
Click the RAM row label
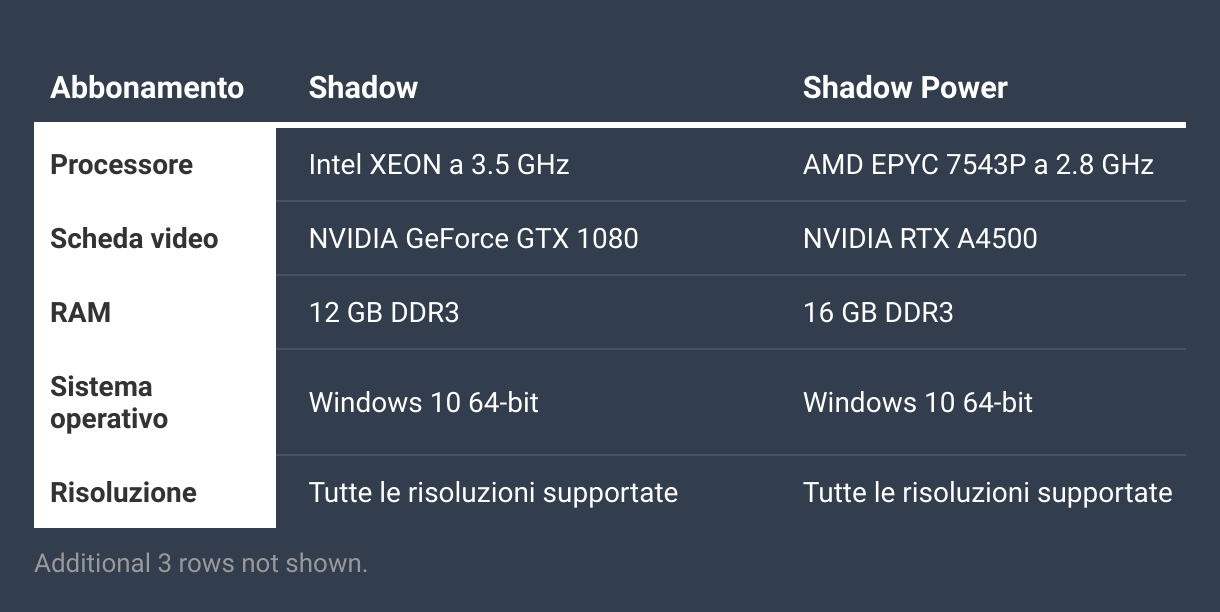[80, 312]
